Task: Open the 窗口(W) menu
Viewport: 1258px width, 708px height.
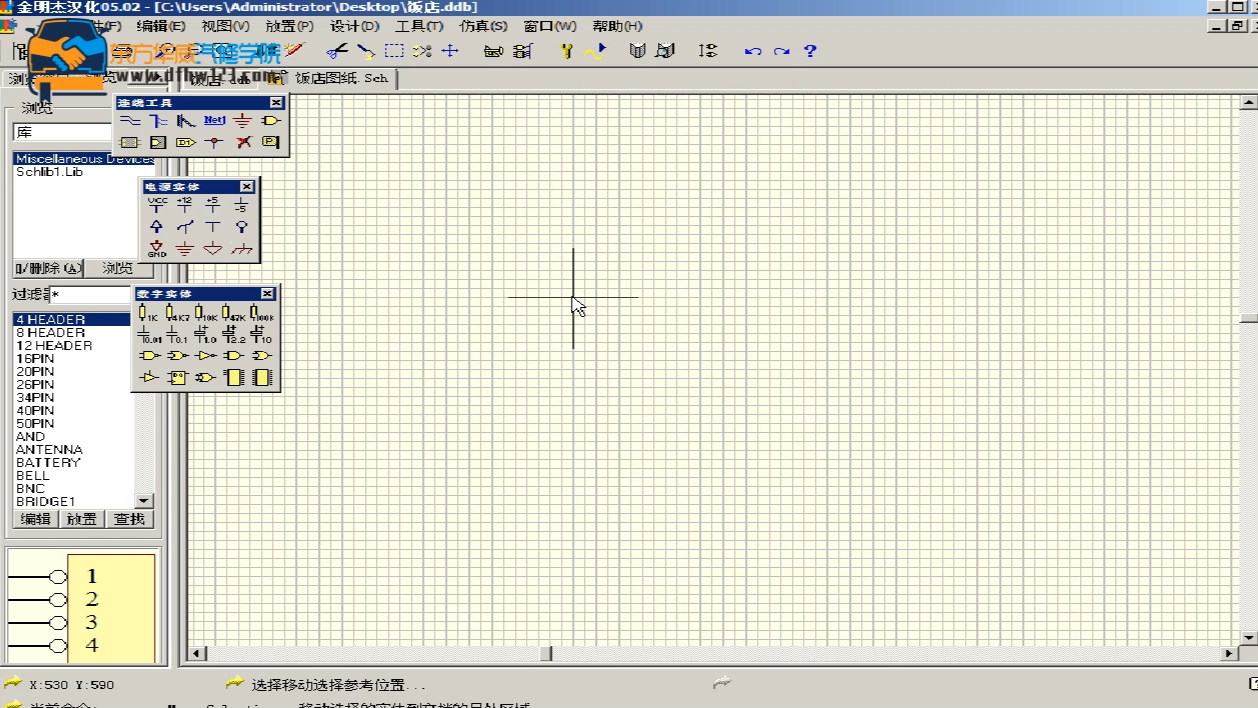Action: 550,26
